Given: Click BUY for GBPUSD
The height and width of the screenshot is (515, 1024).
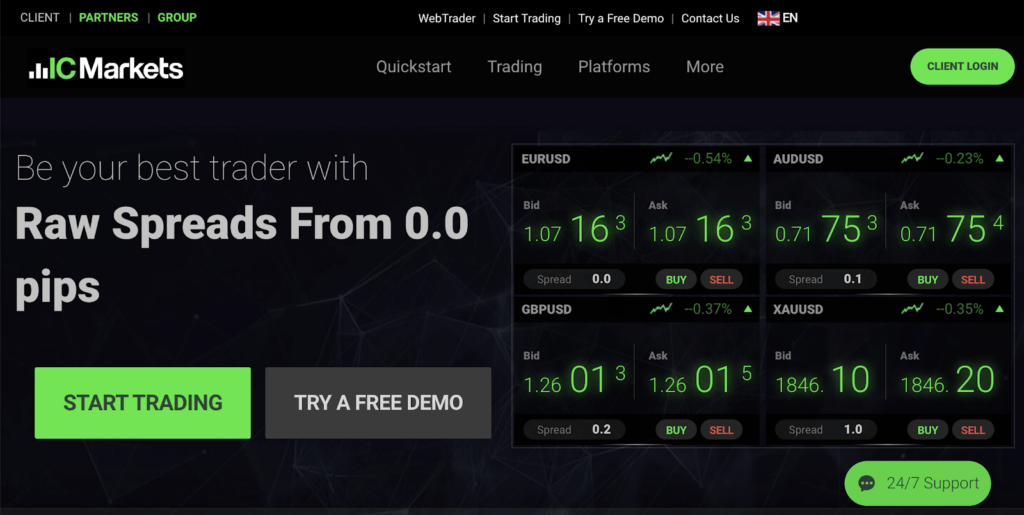Looking at the screenshot, I should [x=676, y=429].
